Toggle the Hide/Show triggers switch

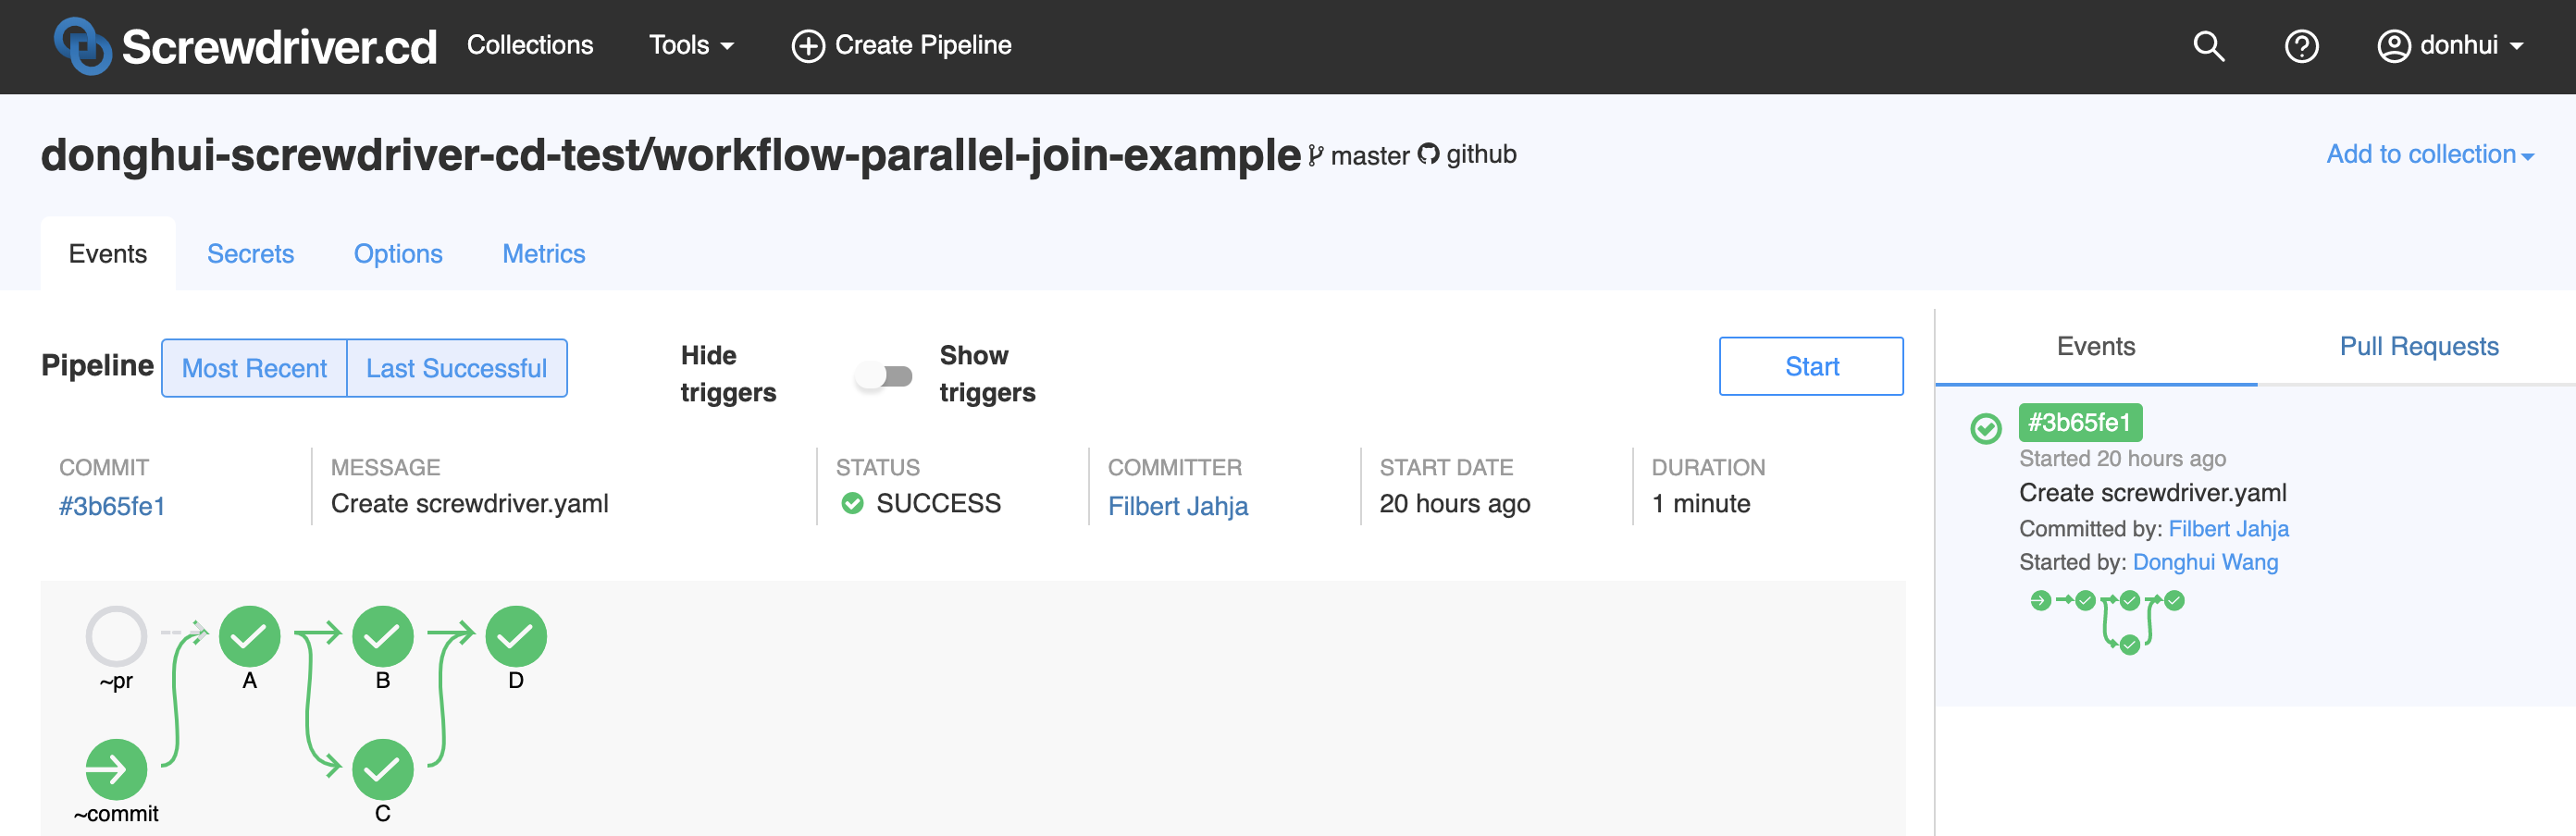tap(884, 376)
